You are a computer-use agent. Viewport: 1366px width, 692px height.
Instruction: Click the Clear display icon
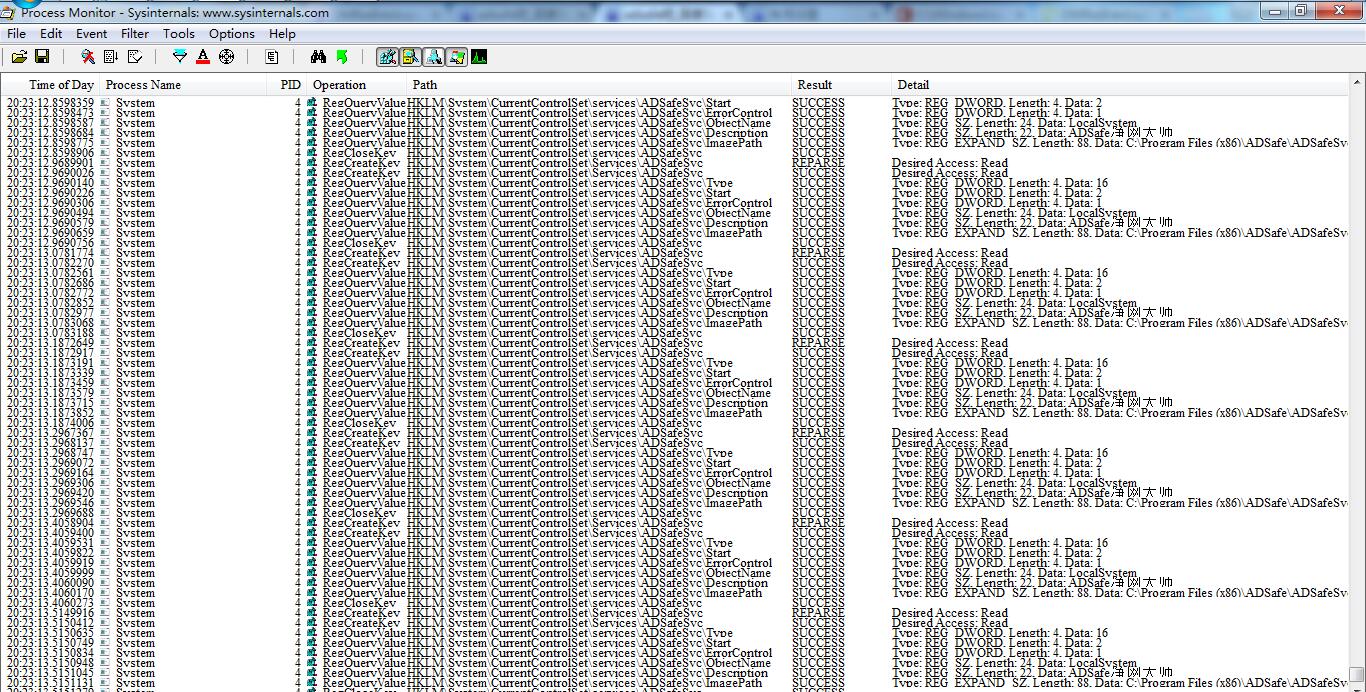tap(135, 57)
